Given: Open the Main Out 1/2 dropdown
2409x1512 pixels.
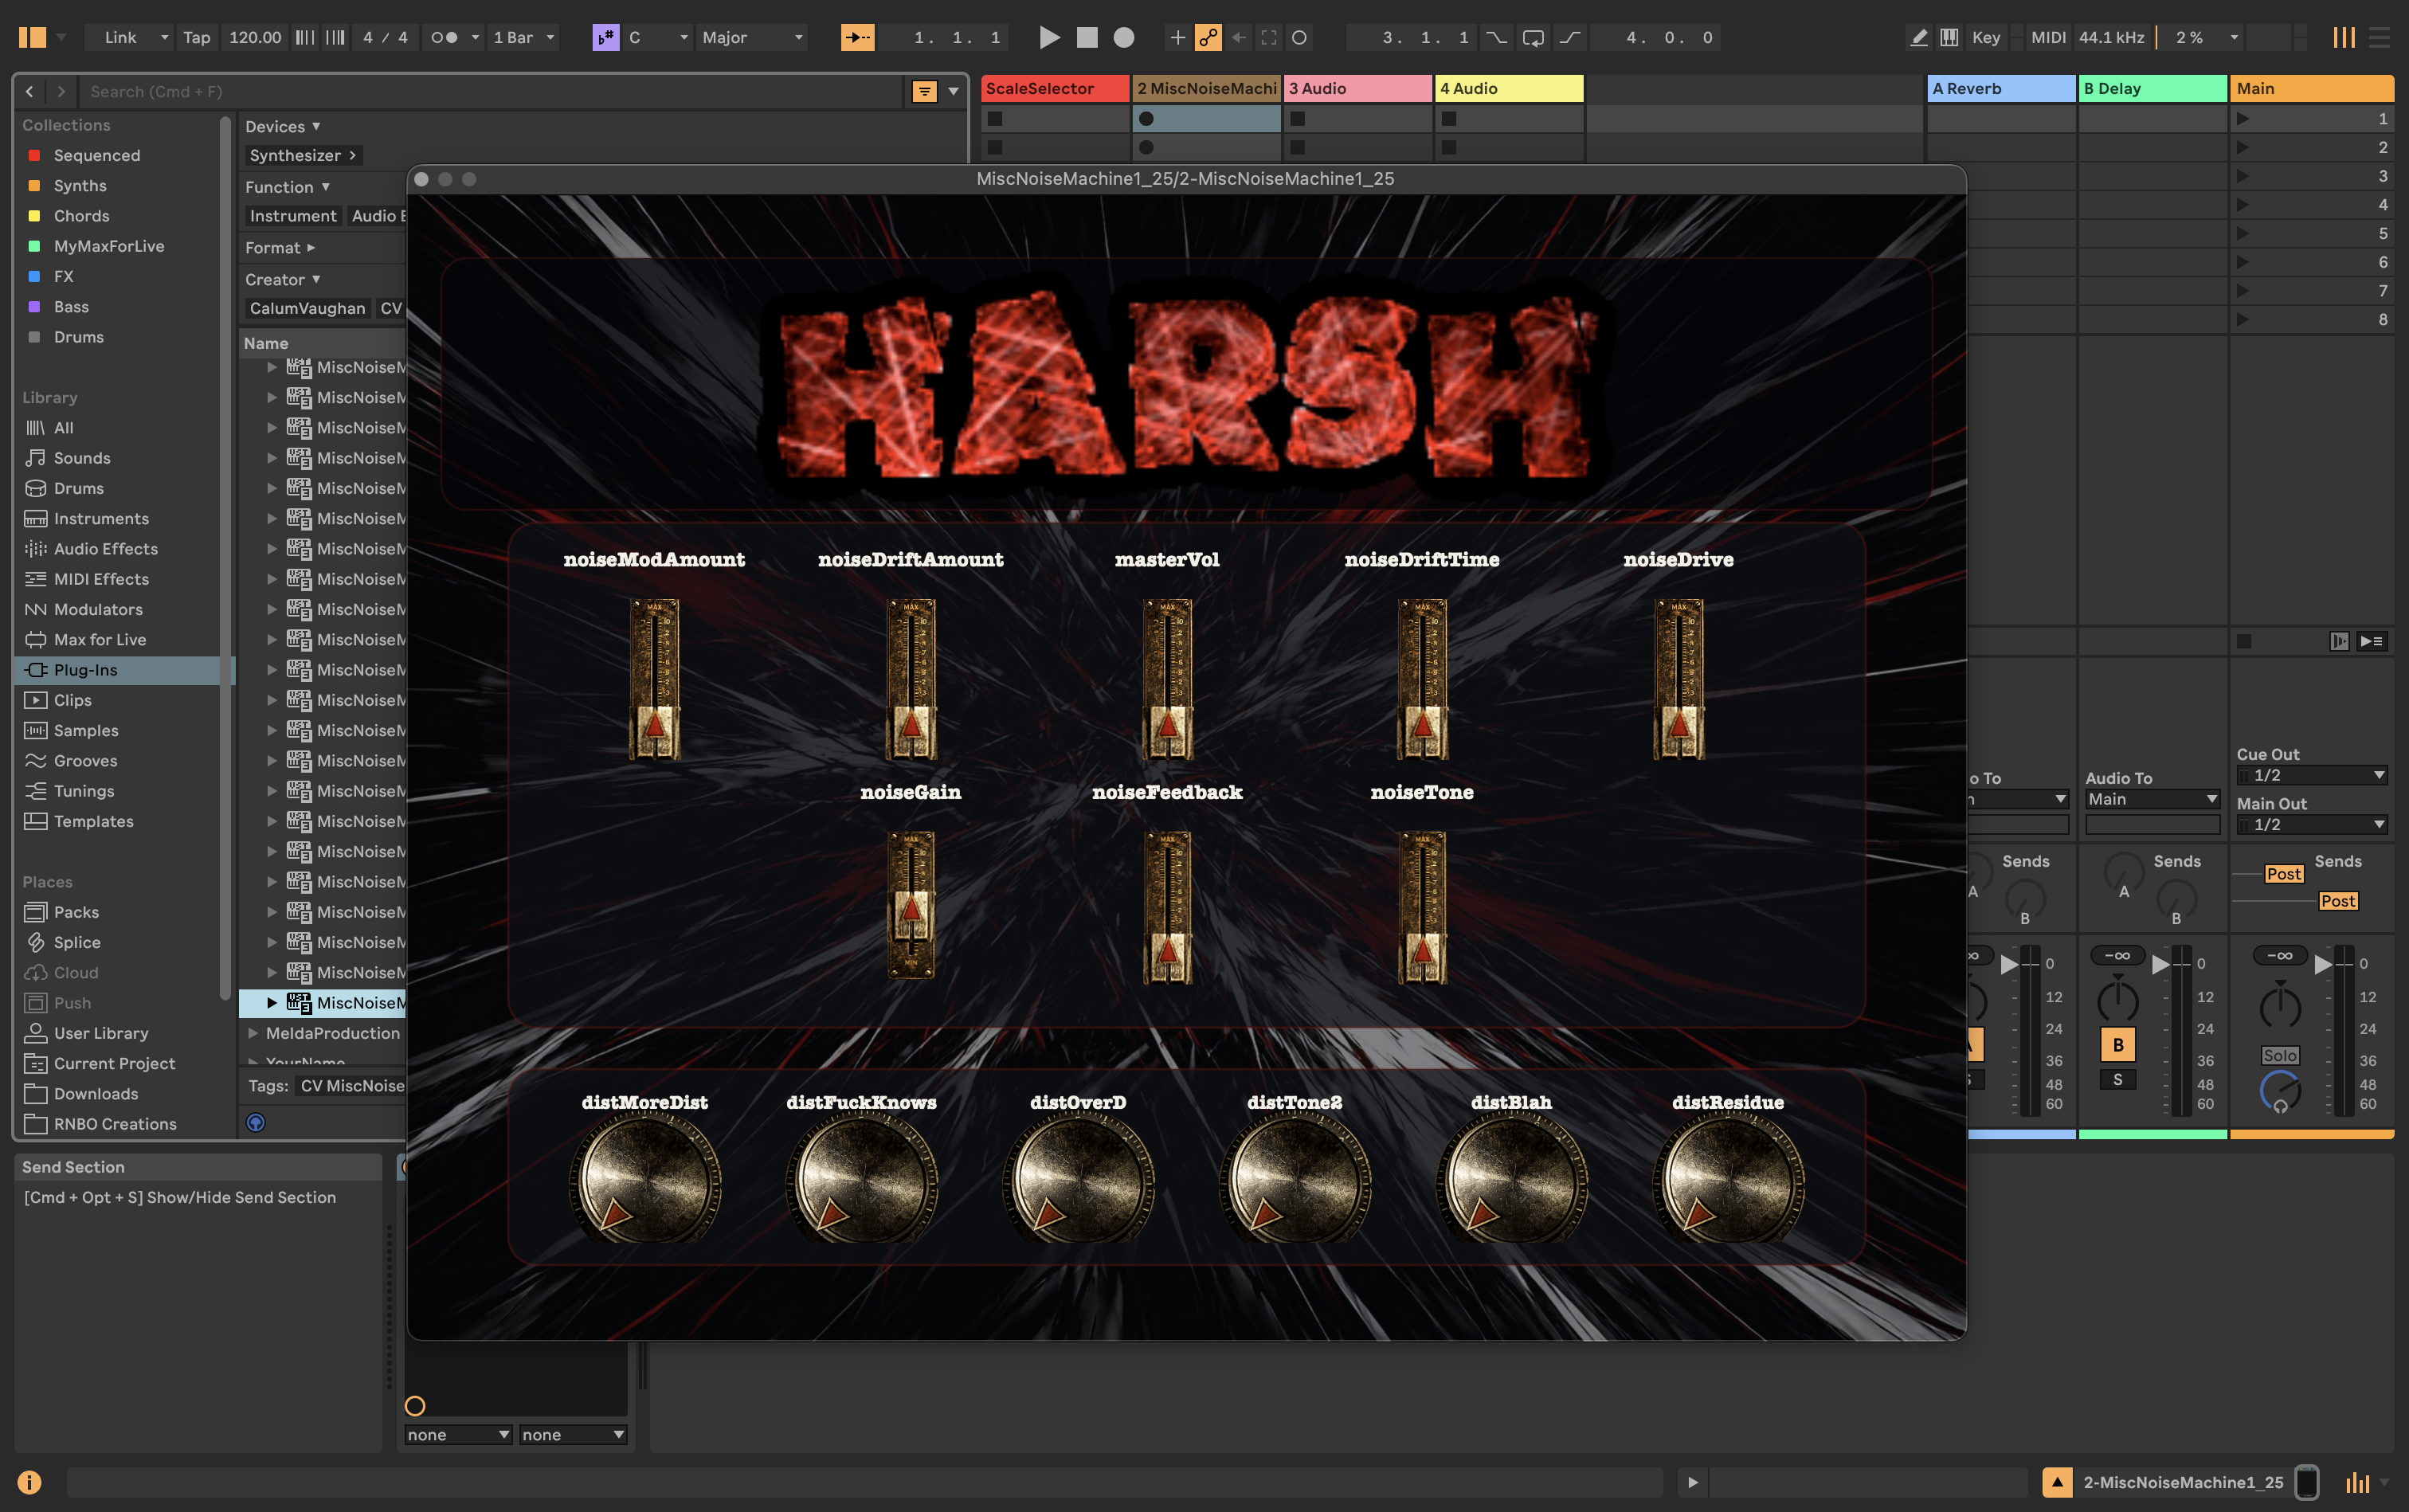Looking at the screenshot, I should click(x=2312, y=824).
